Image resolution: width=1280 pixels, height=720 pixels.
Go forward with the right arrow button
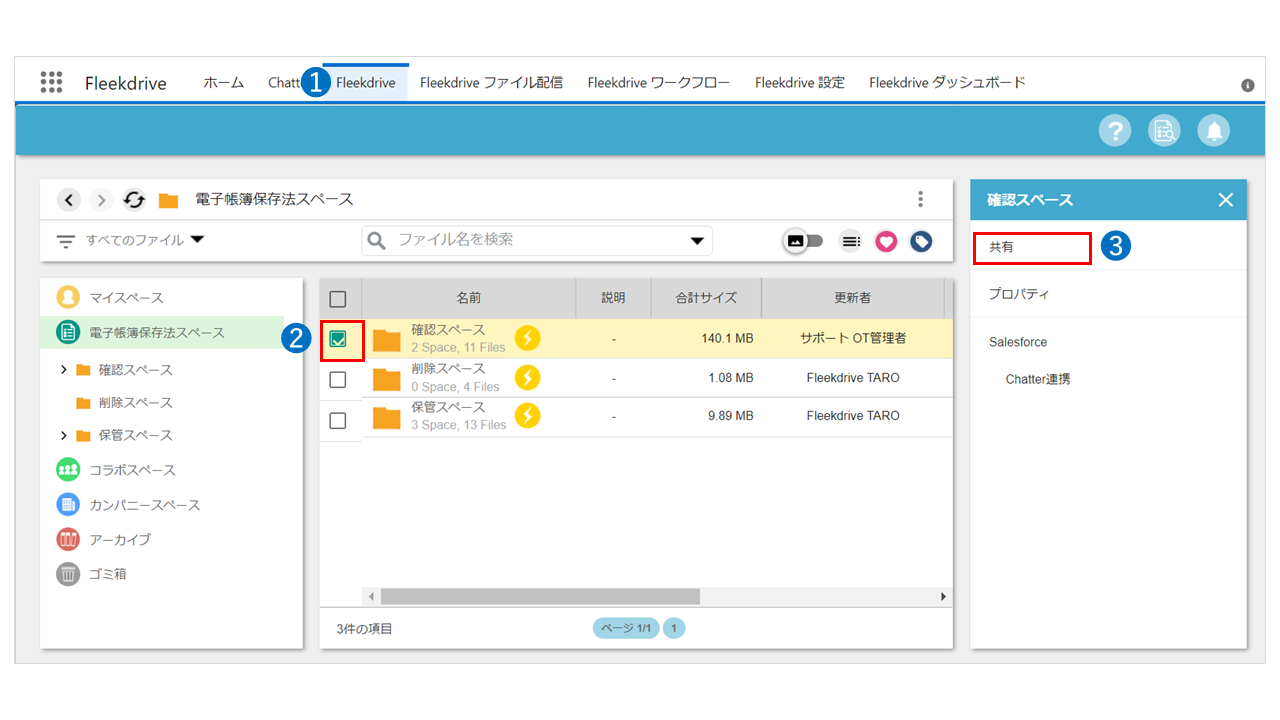(x=102, y=200)
